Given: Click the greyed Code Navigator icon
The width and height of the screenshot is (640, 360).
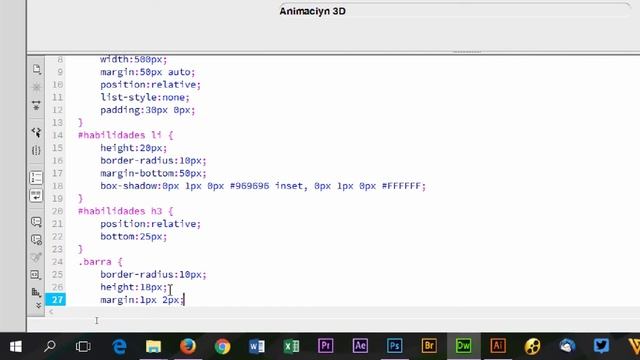Looking at the screenshot, I should (36, 87).
